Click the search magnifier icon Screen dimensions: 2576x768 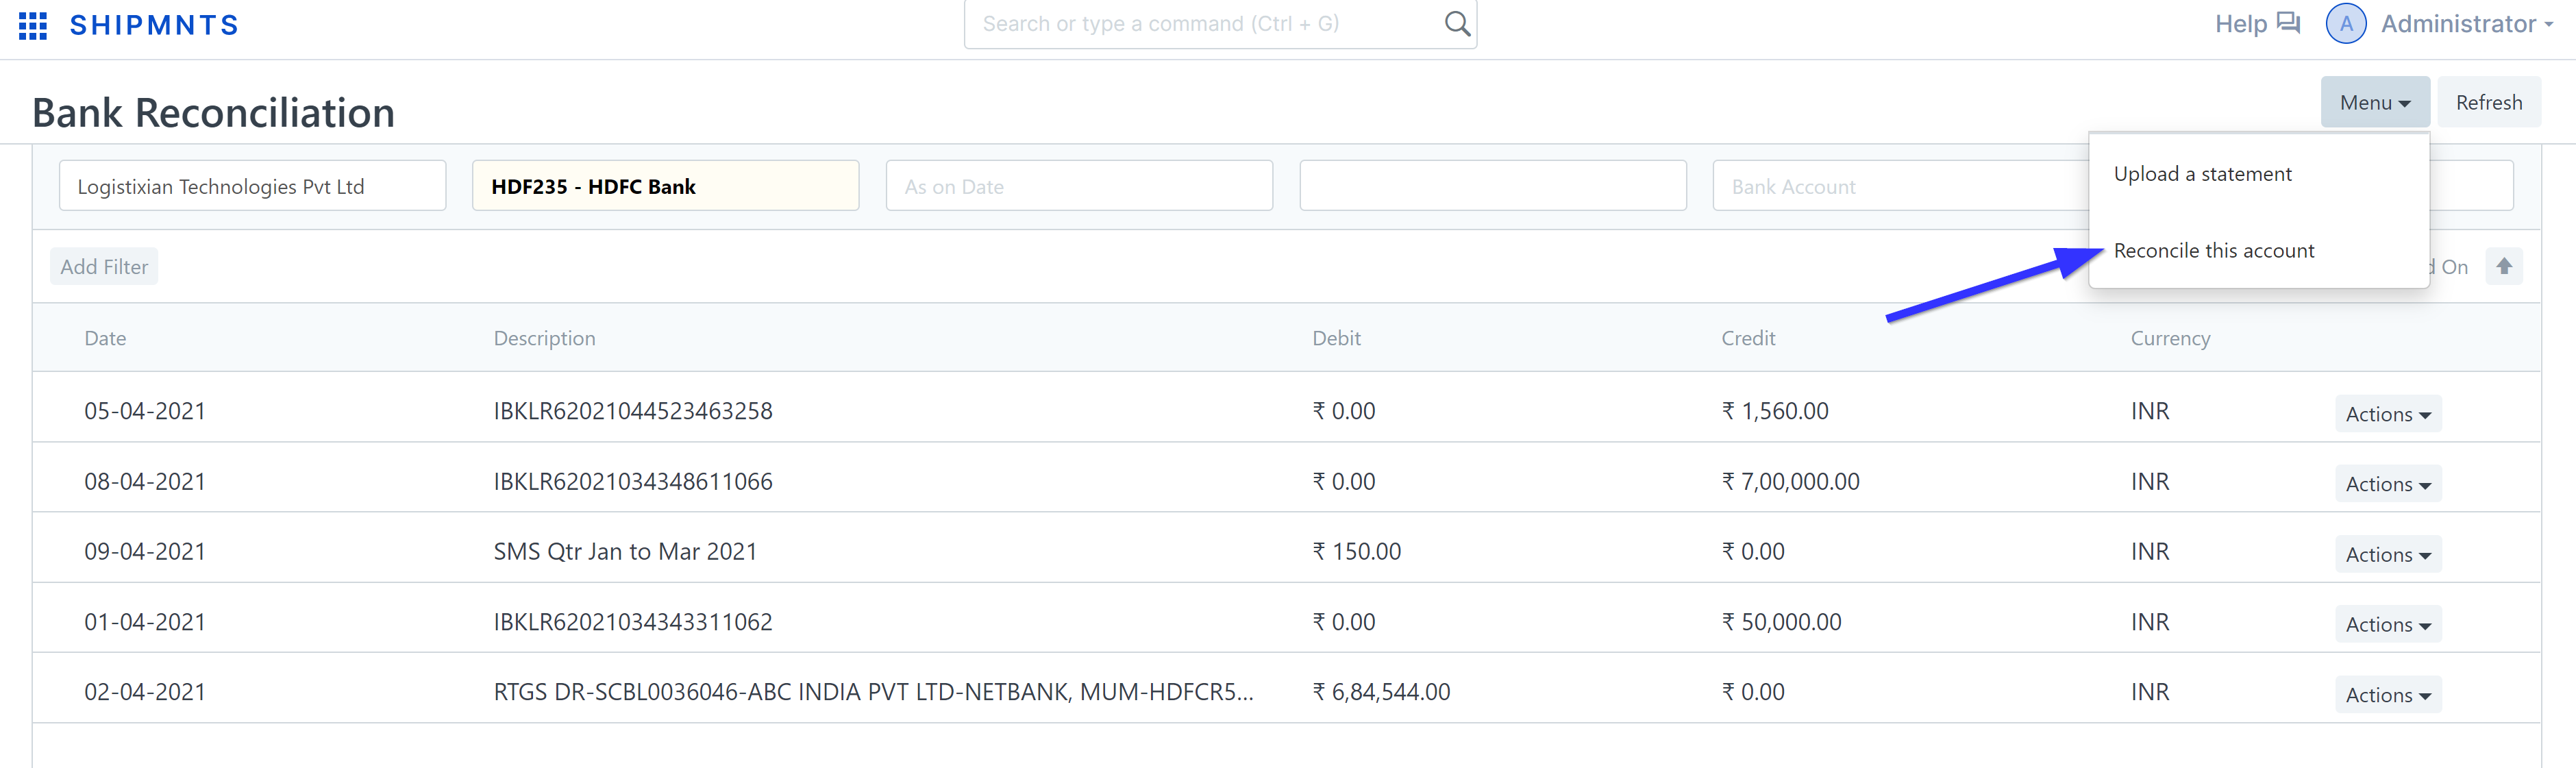point(1456,24)
